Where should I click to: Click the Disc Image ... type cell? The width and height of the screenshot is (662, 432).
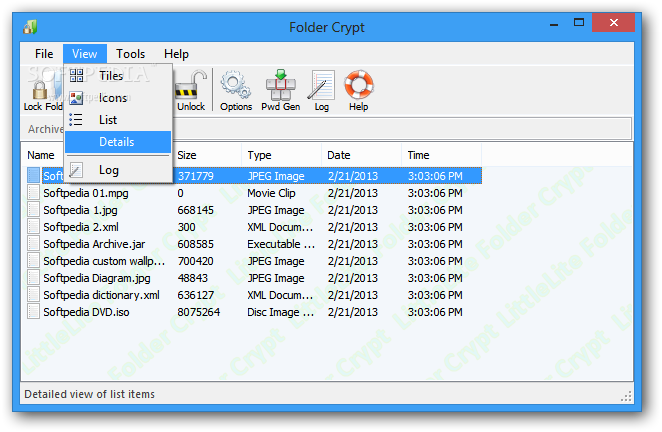[280, 312]
